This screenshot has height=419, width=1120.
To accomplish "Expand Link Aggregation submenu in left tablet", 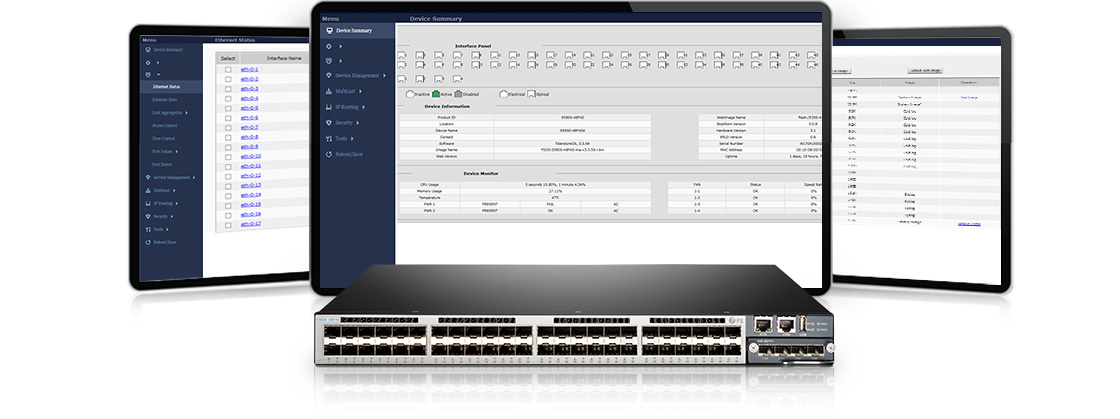I will (186, 113).
